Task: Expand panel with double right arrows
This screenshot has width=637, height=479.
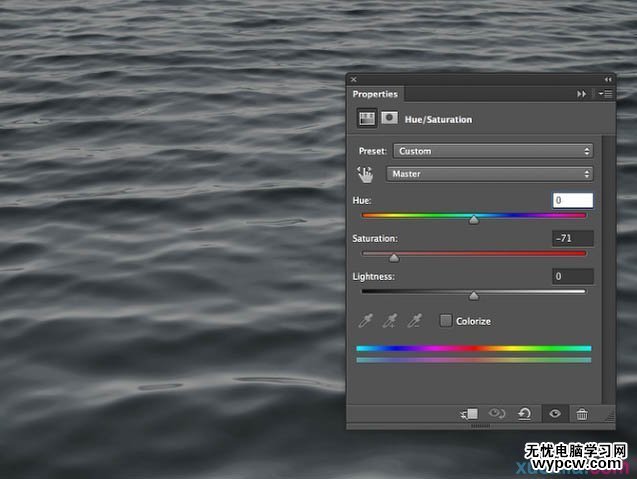Action: pyautogui.click(x=582, y=94)
